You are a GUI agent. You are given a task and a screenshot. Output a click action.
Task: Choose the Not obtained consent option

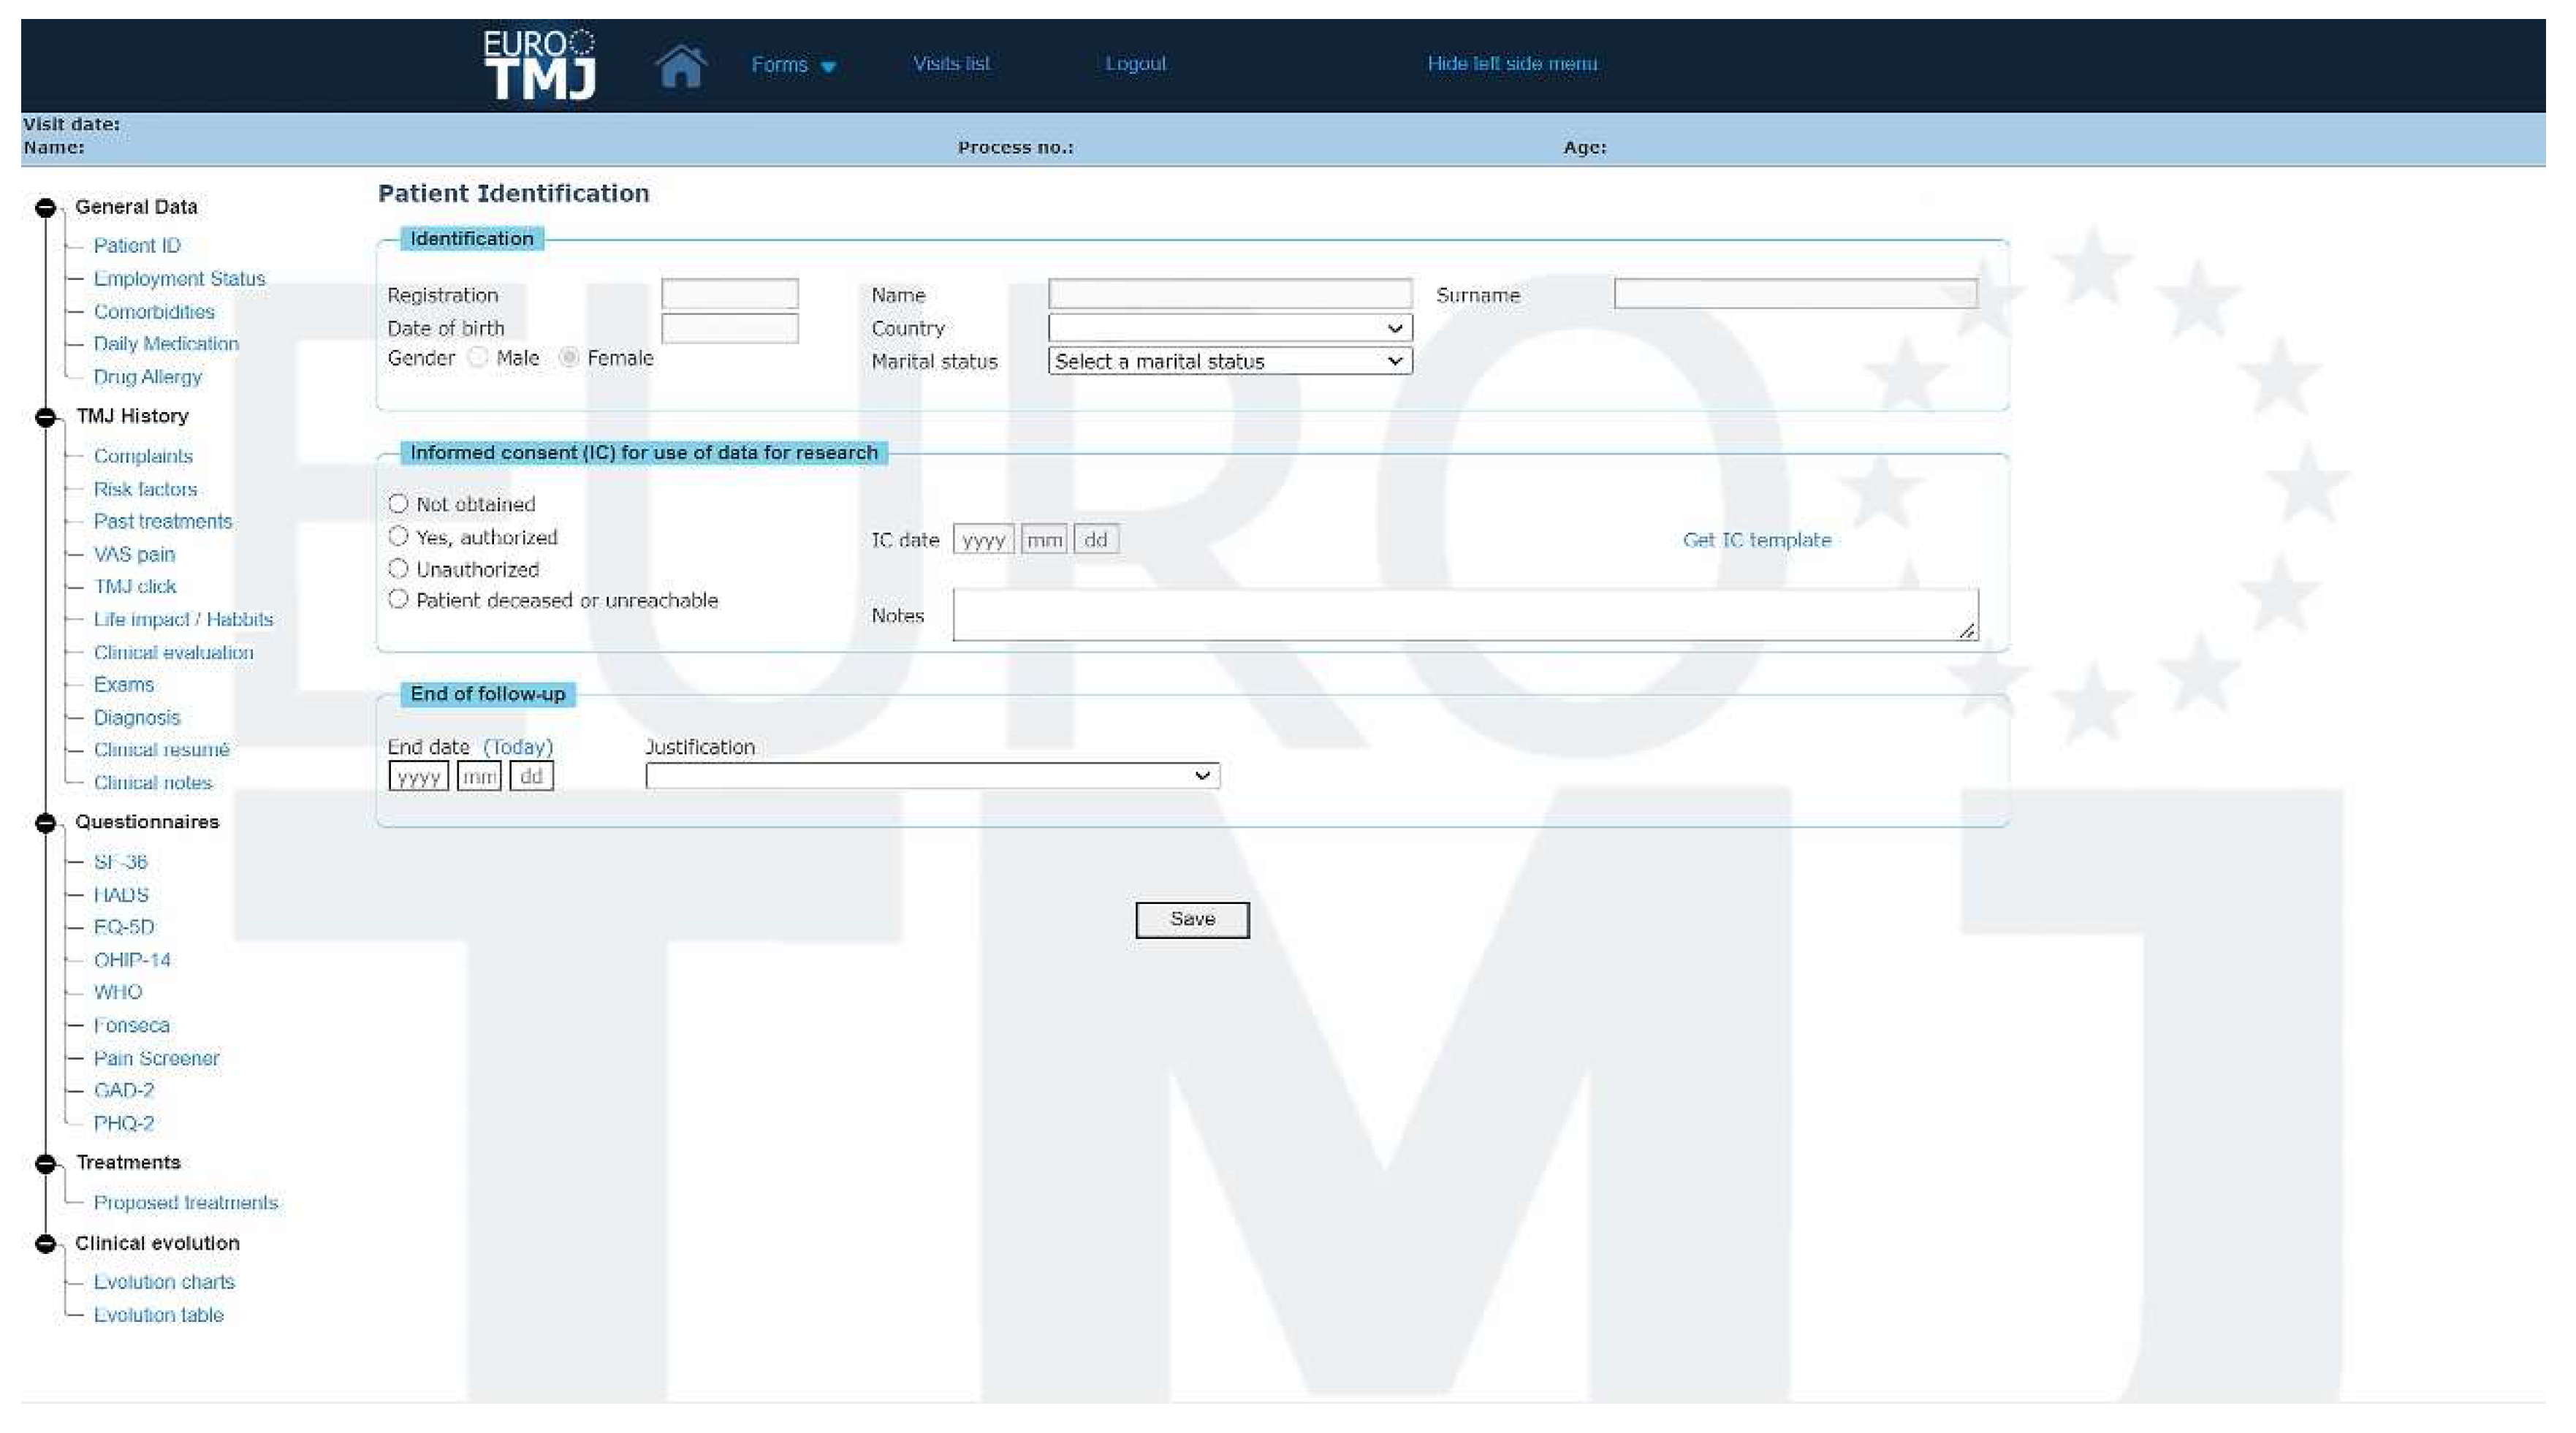399,504
